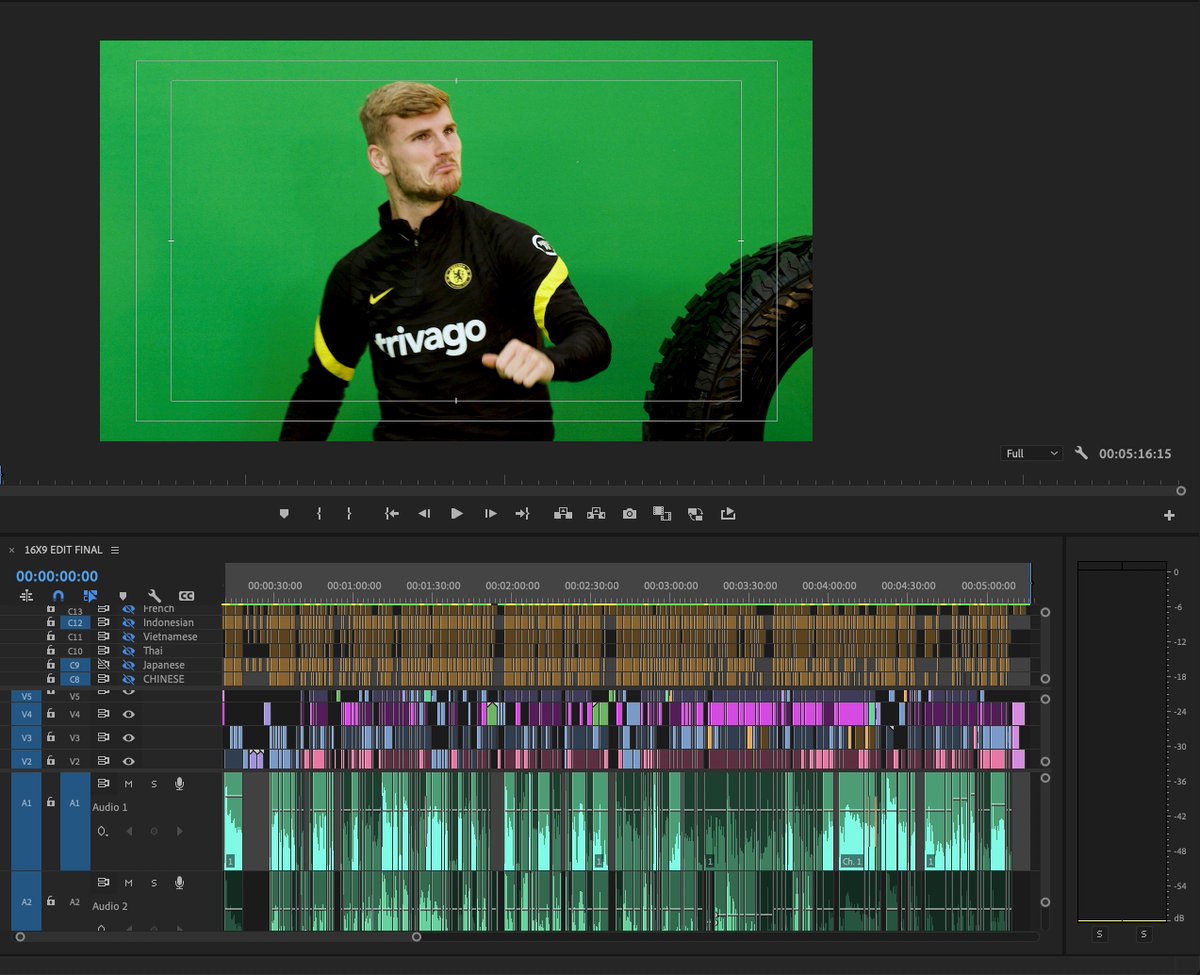The height and width of the screenshot is (975, 1200).
Task: Step back one frame
Action: [424, 513]
